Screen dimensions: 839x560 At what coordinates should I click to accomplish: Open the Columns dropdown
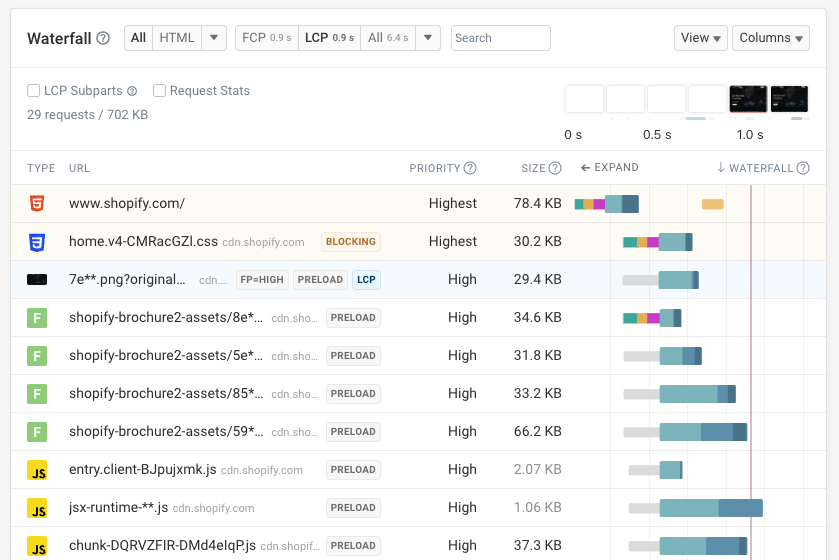(771, 38)
